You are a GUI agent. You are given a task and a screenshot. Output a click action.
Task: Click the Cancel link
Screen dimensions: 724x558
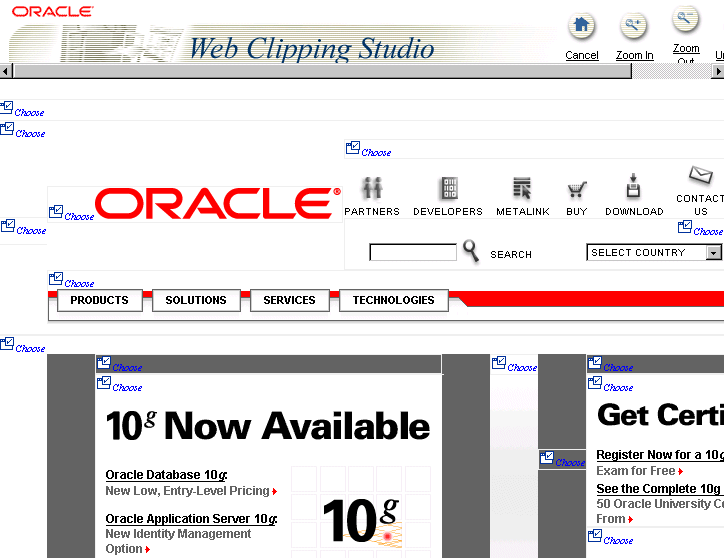581,55
